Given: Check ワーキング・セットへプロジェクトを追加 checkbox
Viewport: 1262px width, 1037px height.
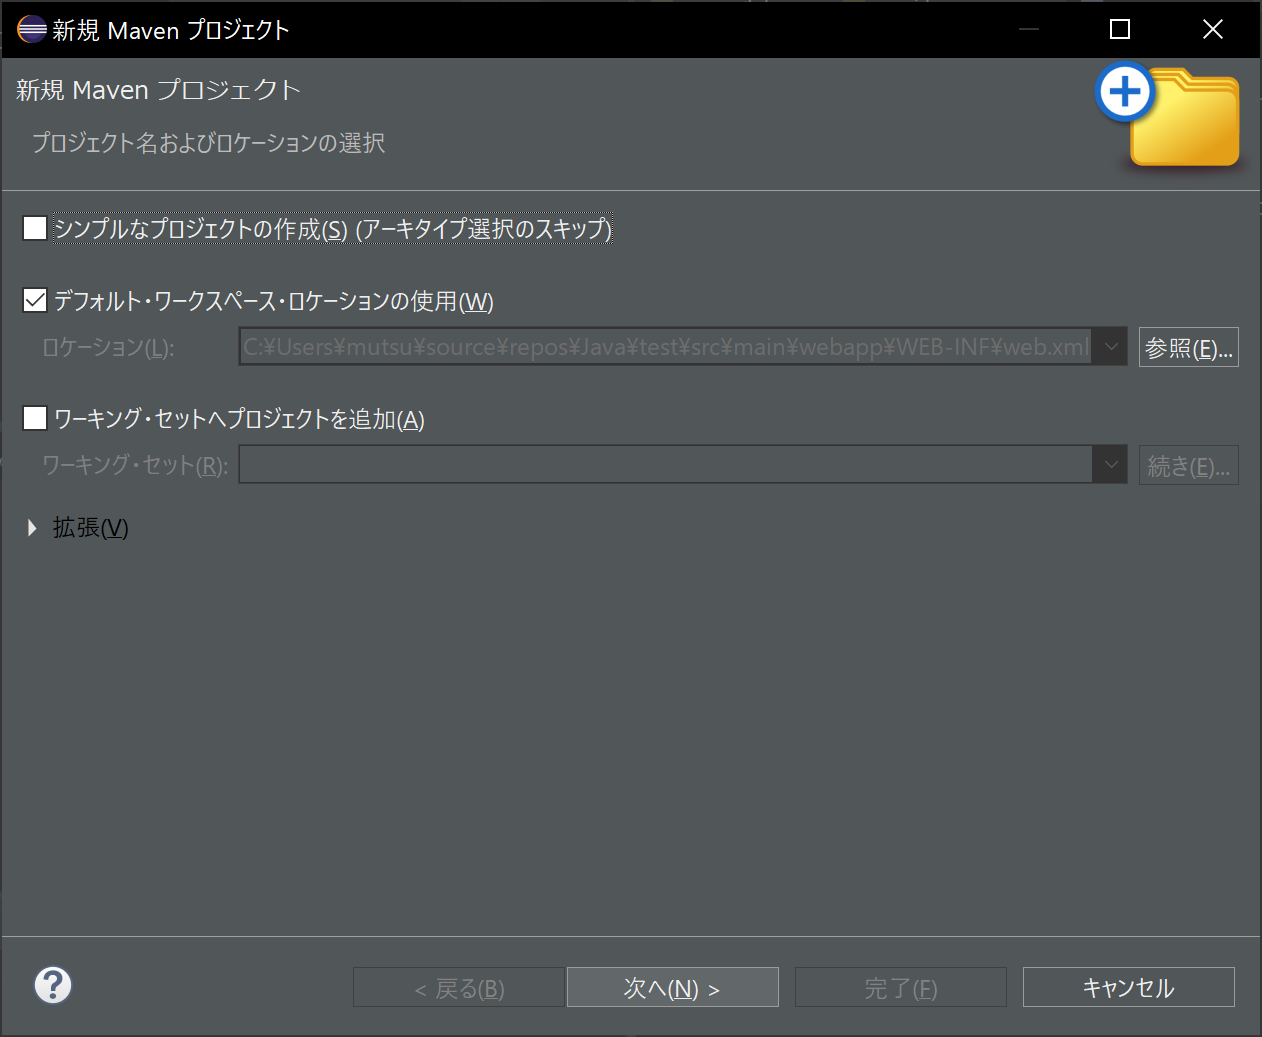Looking at the screenshot, I should tap(35, 418).
